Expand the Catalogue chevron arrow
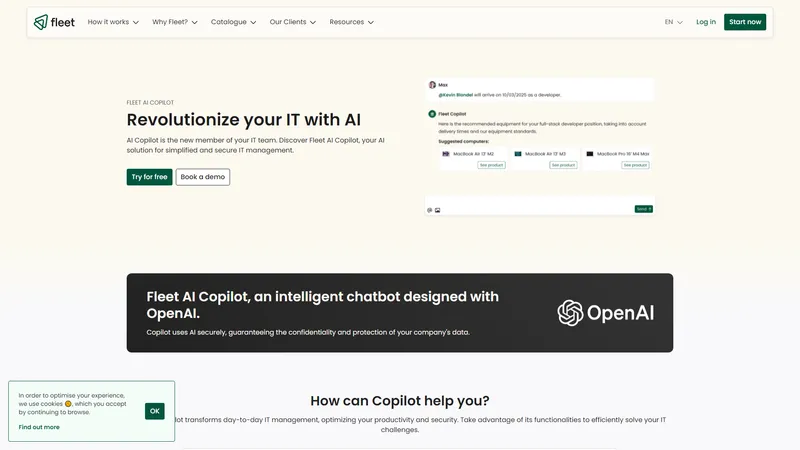800x450 pixels. 253,22
